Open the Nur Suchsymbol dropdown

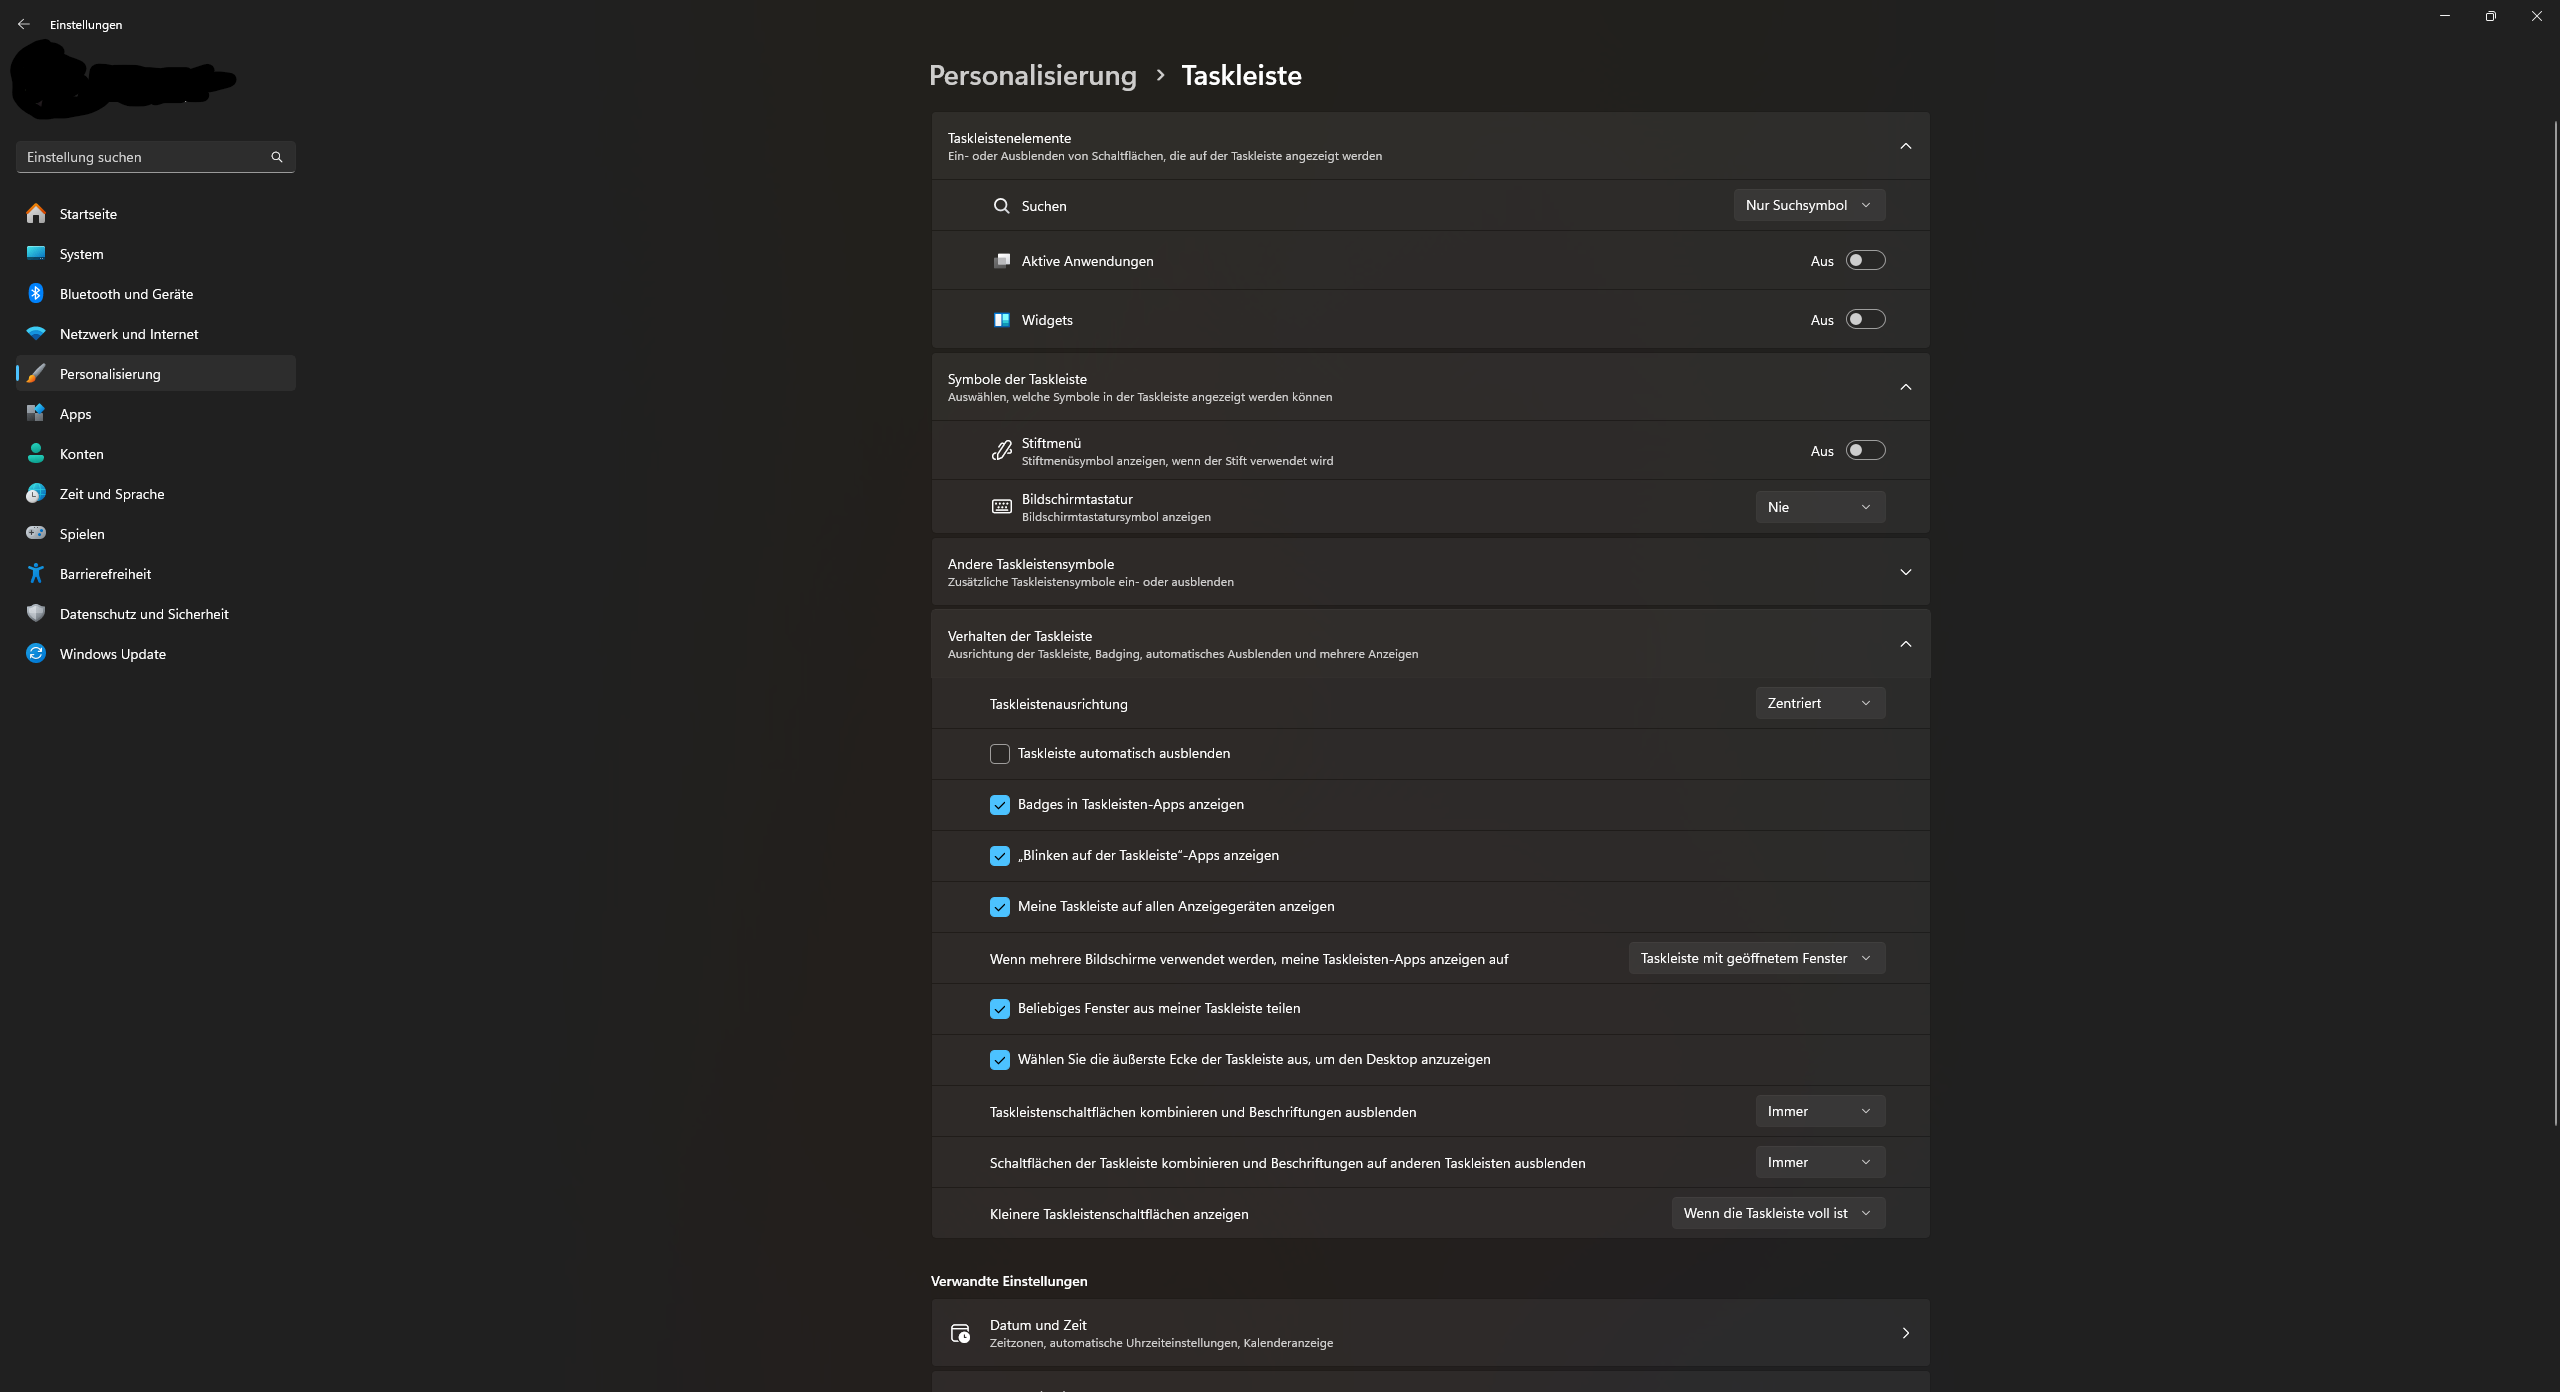pyautogui.click(x=1808, y=205)
